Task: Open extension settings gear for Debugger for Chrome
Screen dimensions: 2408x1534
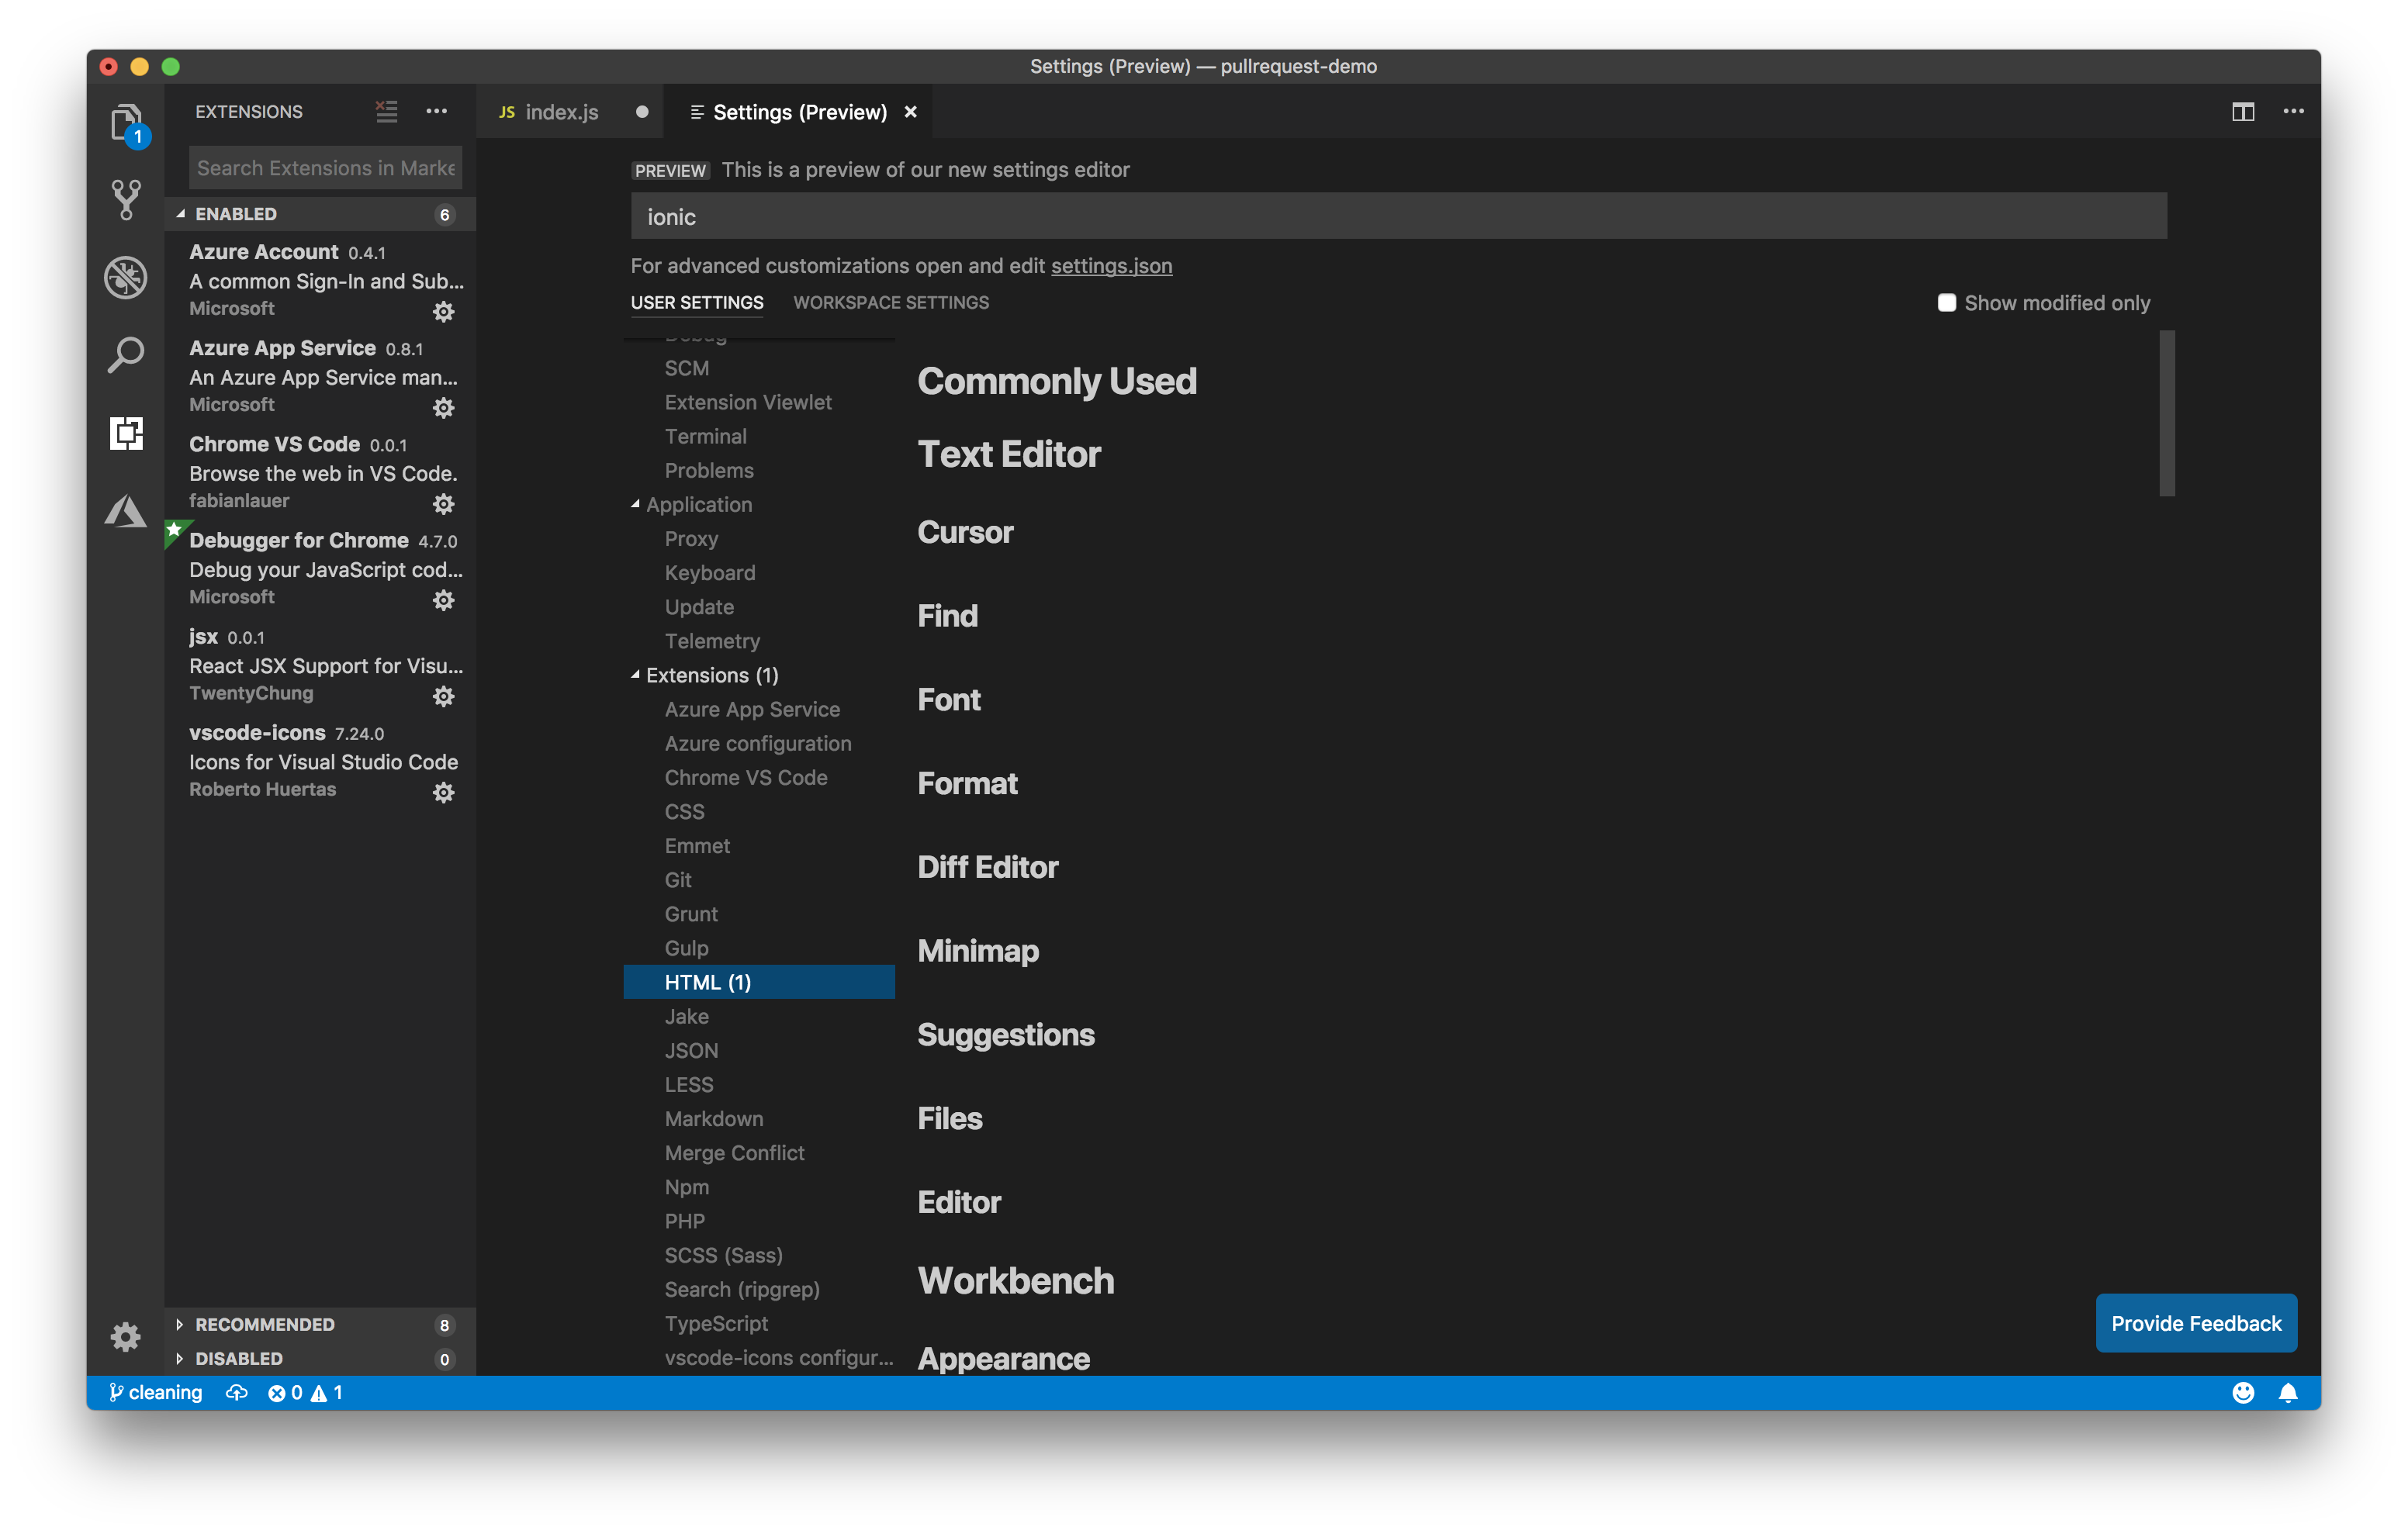Action: (x=443, y=600)
